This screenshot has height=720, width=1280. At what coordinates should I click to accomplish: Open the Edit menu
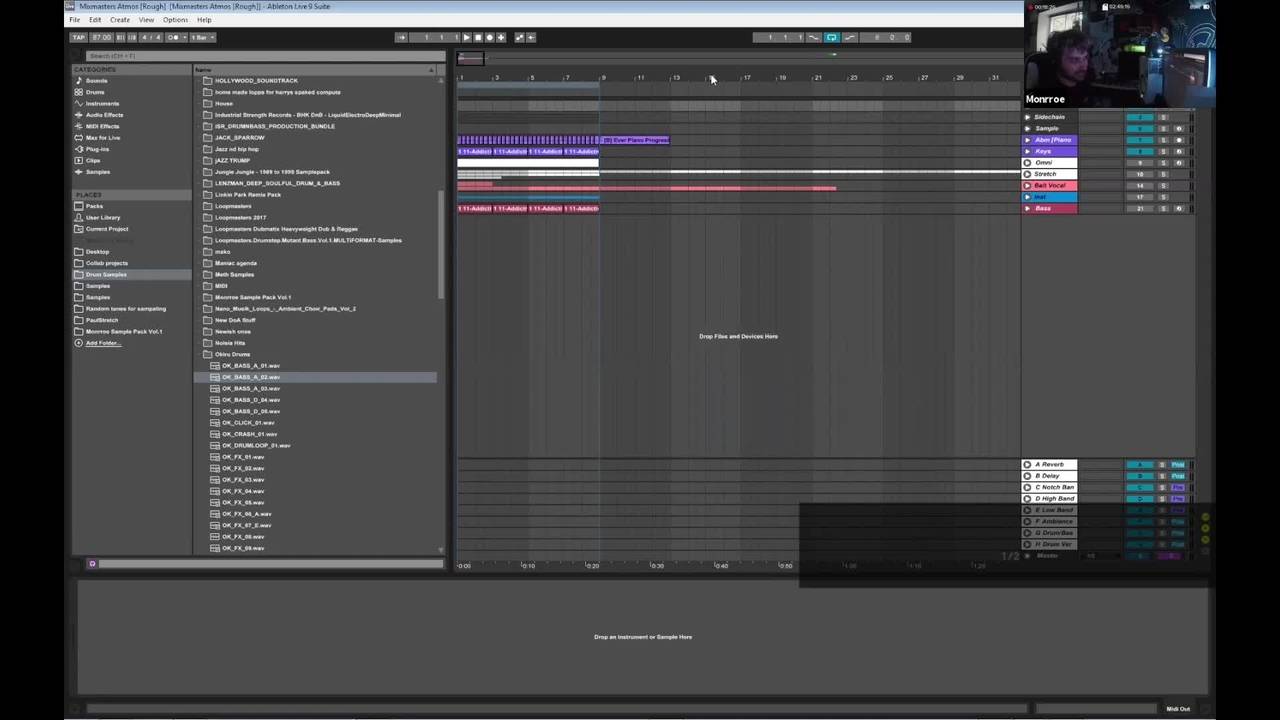coord(95,20)
